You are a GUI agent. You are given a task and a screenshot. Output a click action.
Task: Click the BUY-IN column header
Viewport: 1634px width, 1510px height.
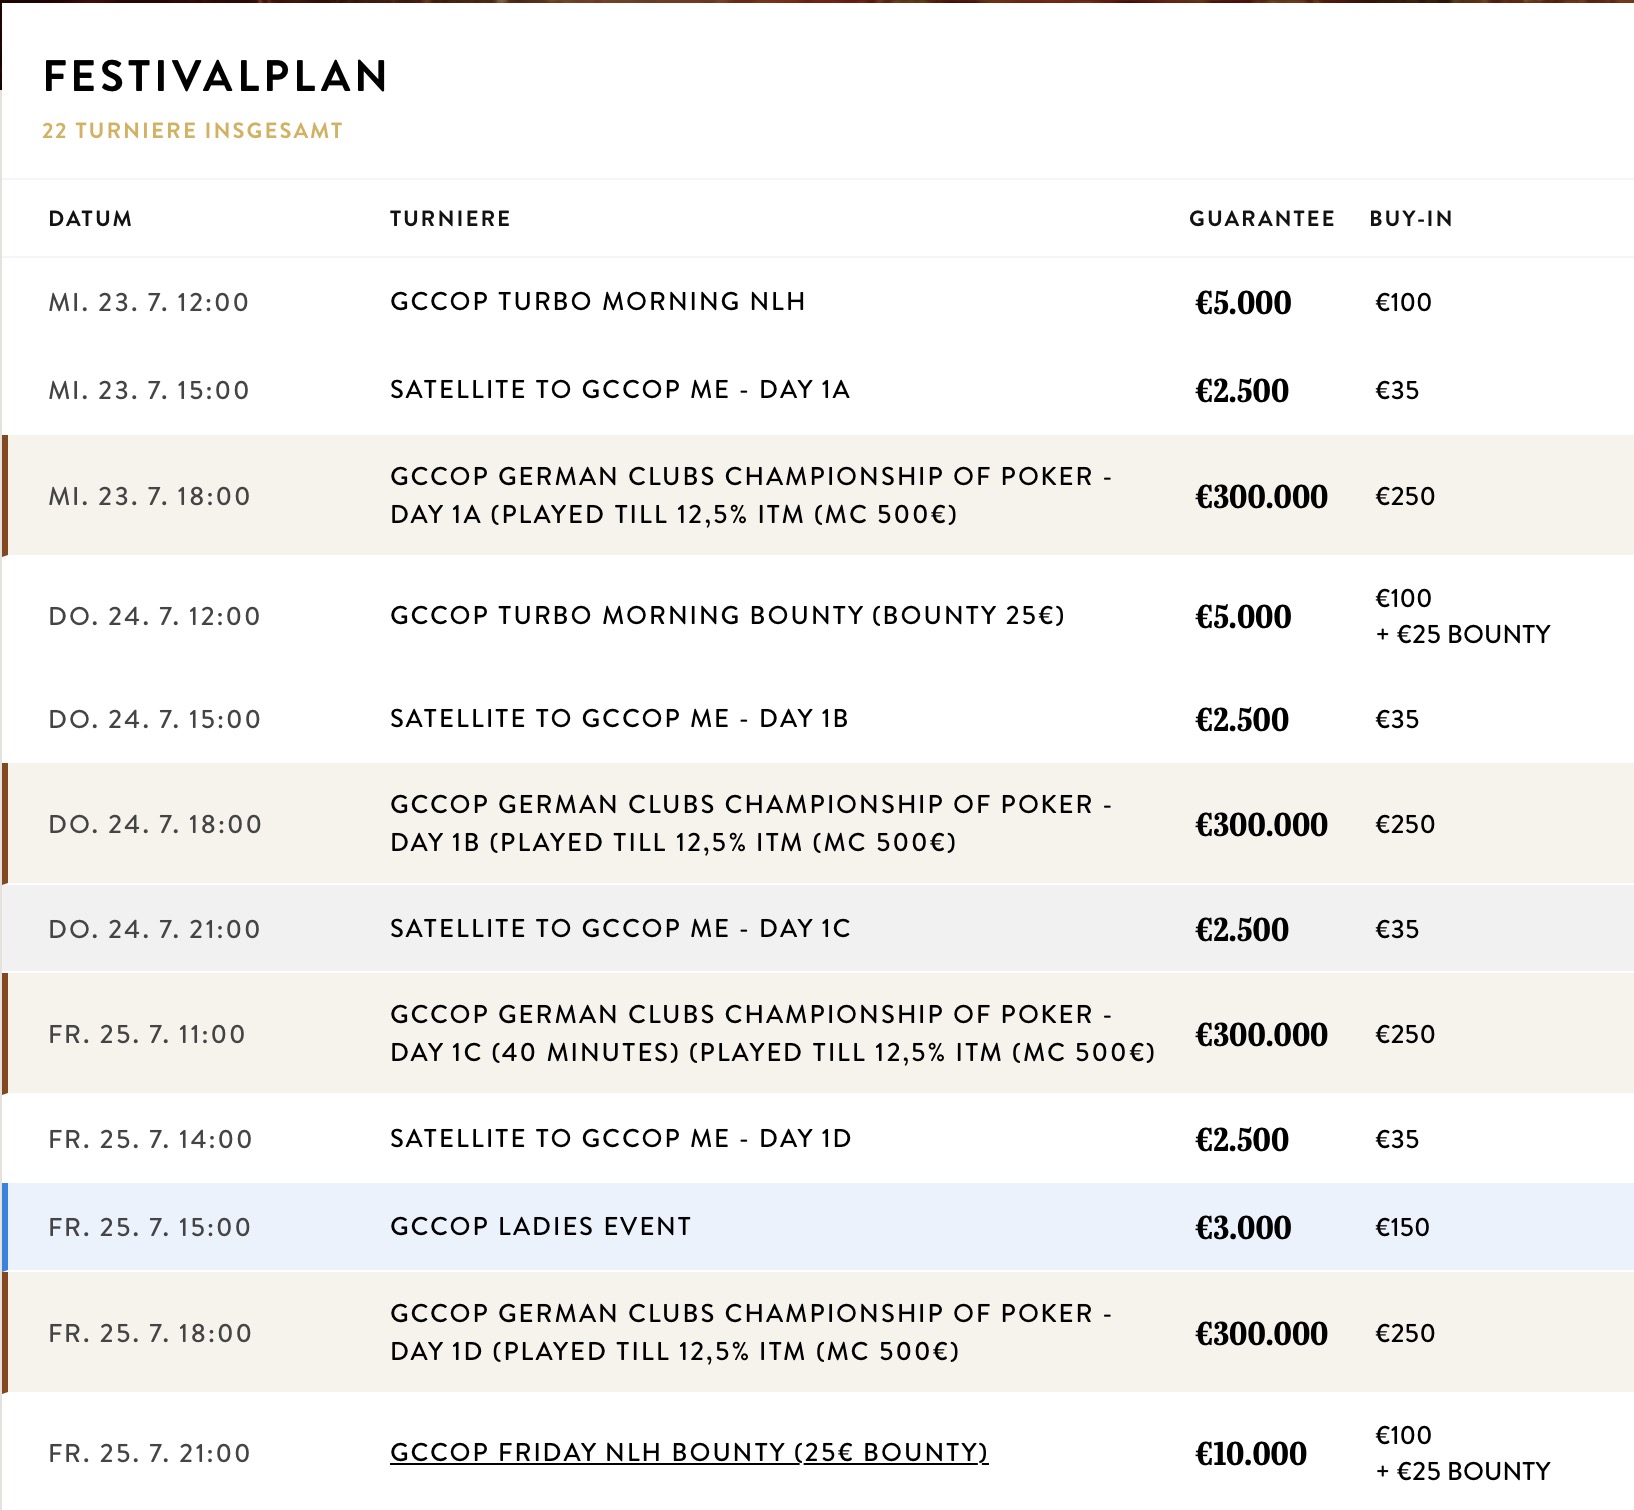click(1410, 219)
